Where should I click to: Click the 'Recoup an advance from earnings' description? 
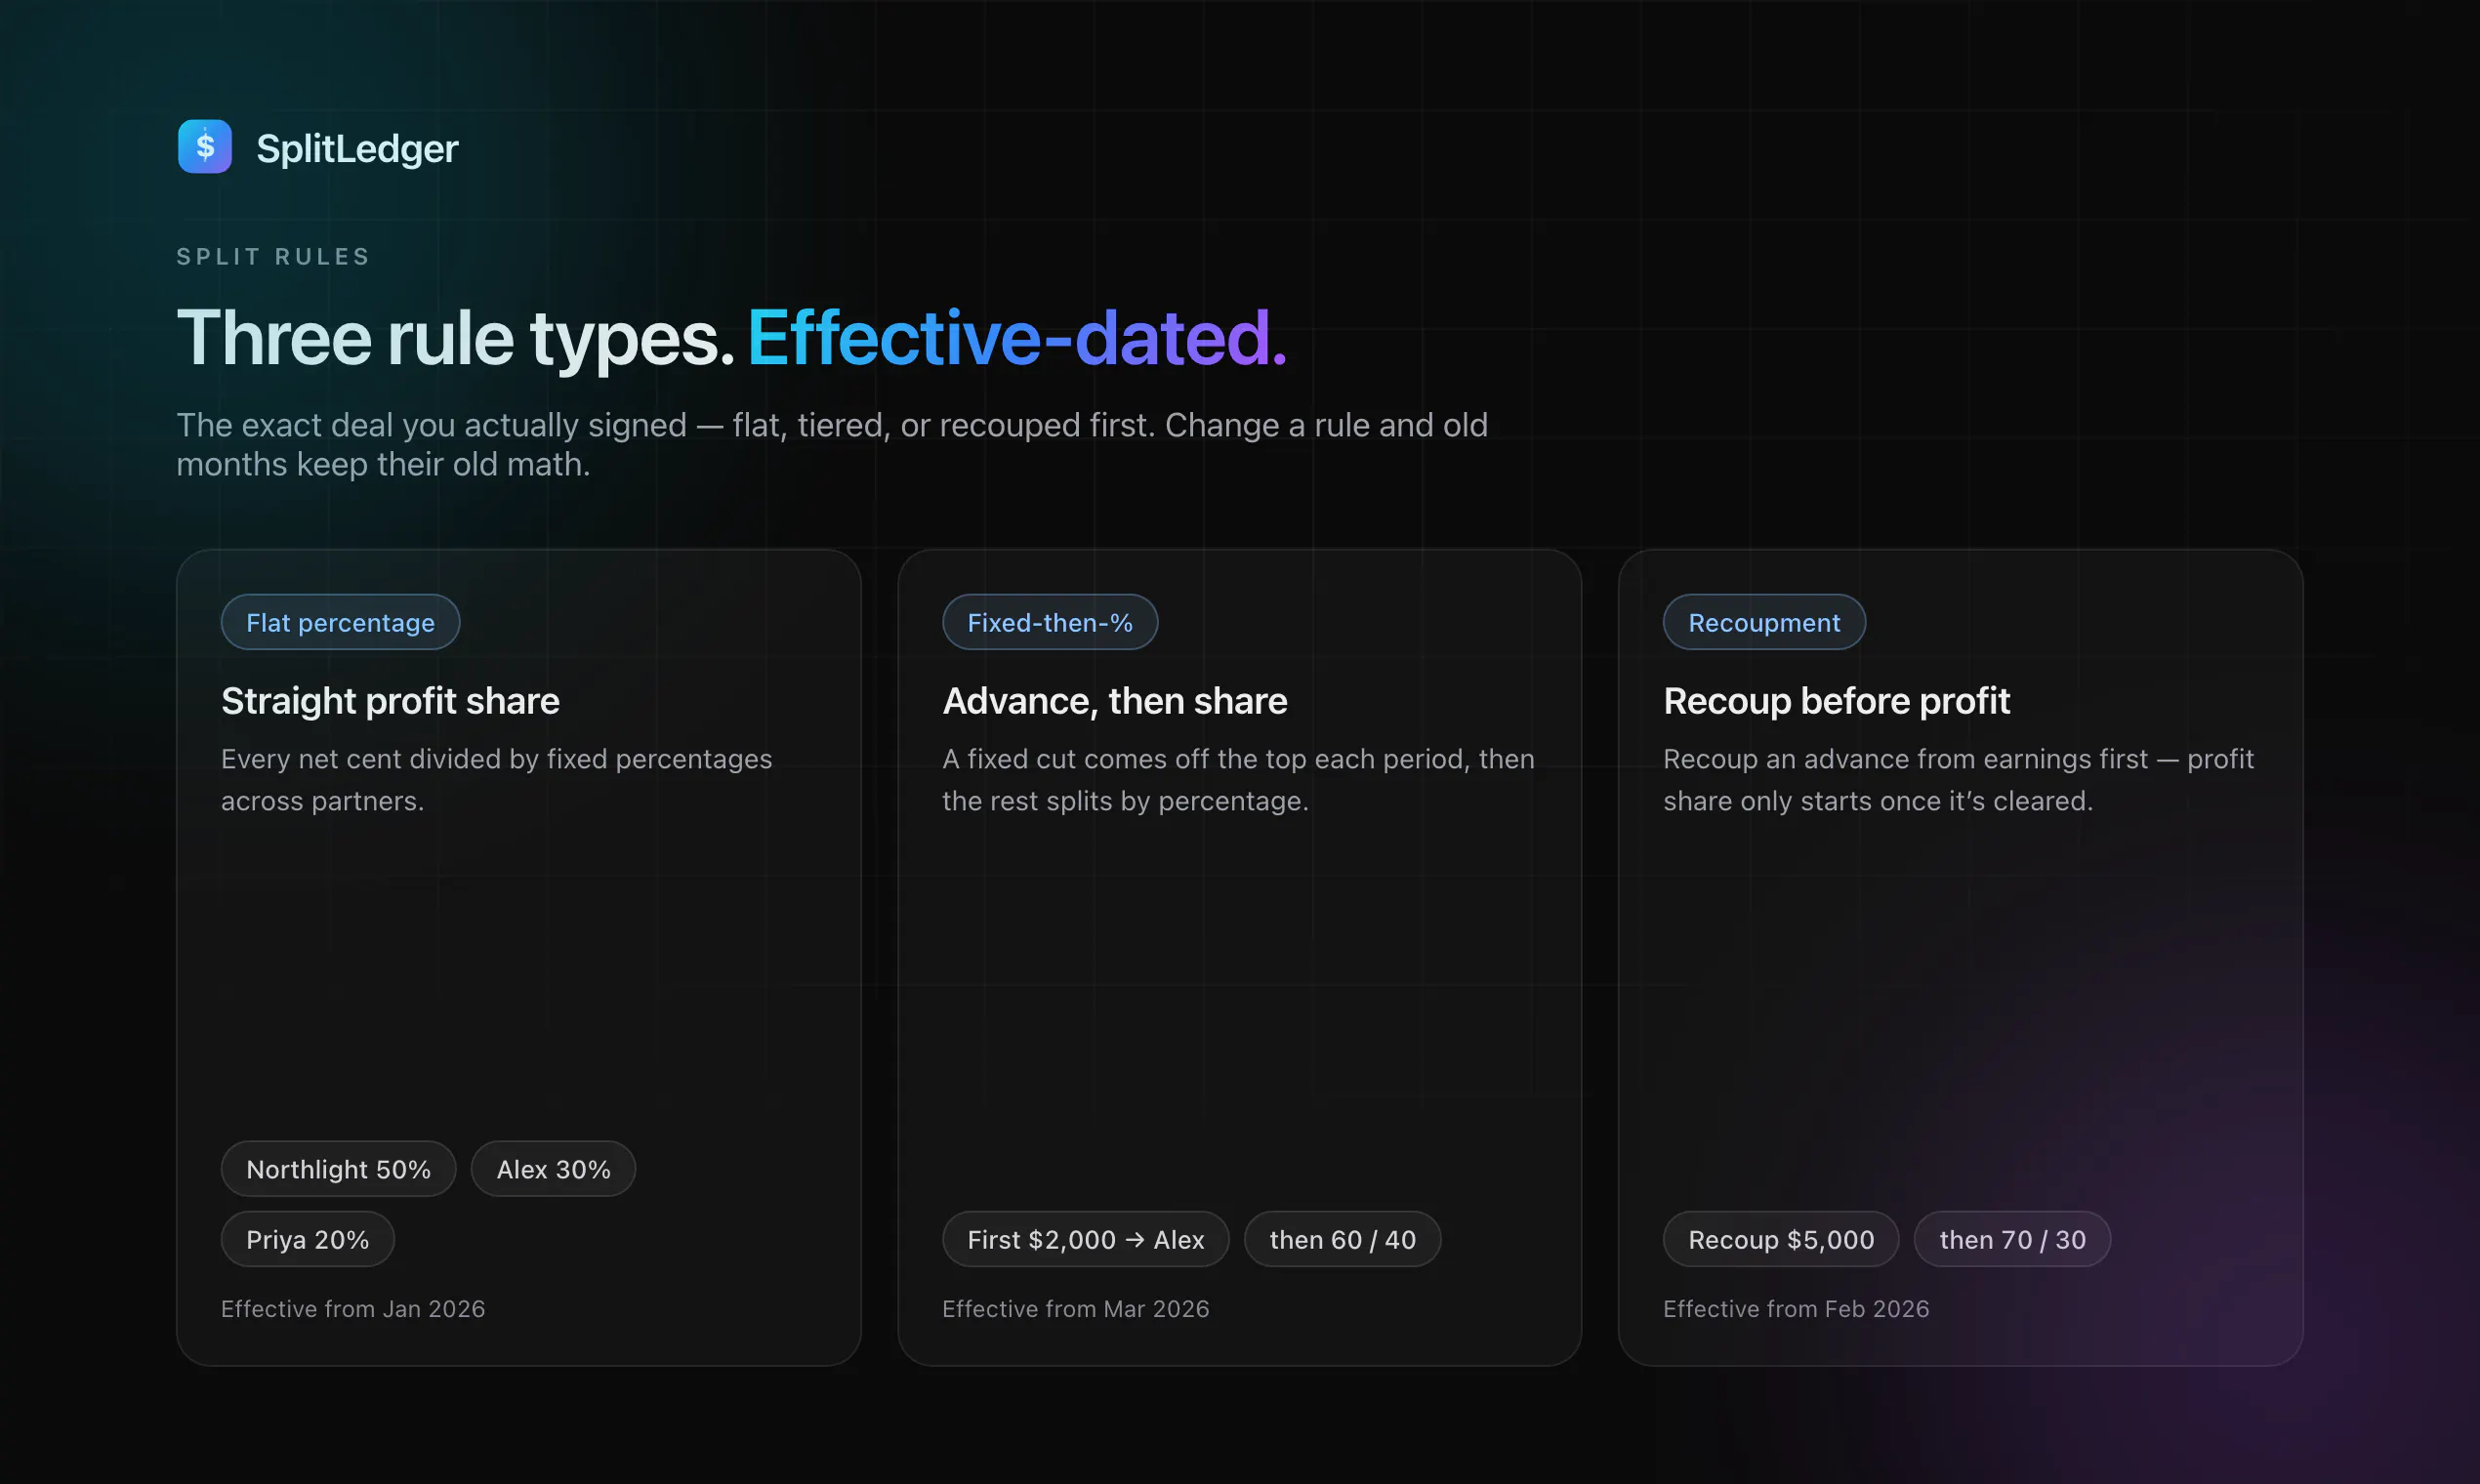click(1958, 780)
